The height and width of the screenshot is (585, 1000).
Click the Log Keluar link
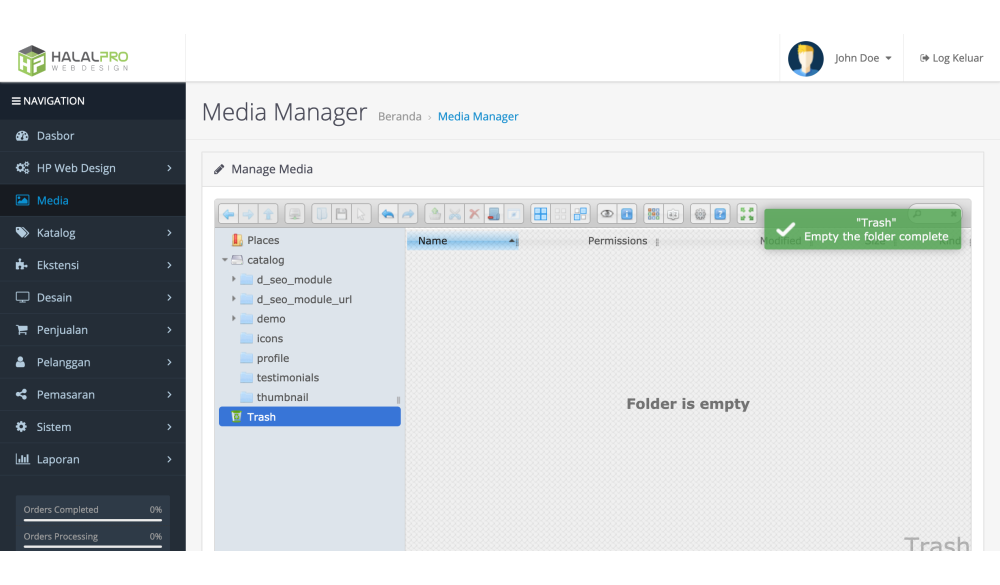(x=952, y=58)
